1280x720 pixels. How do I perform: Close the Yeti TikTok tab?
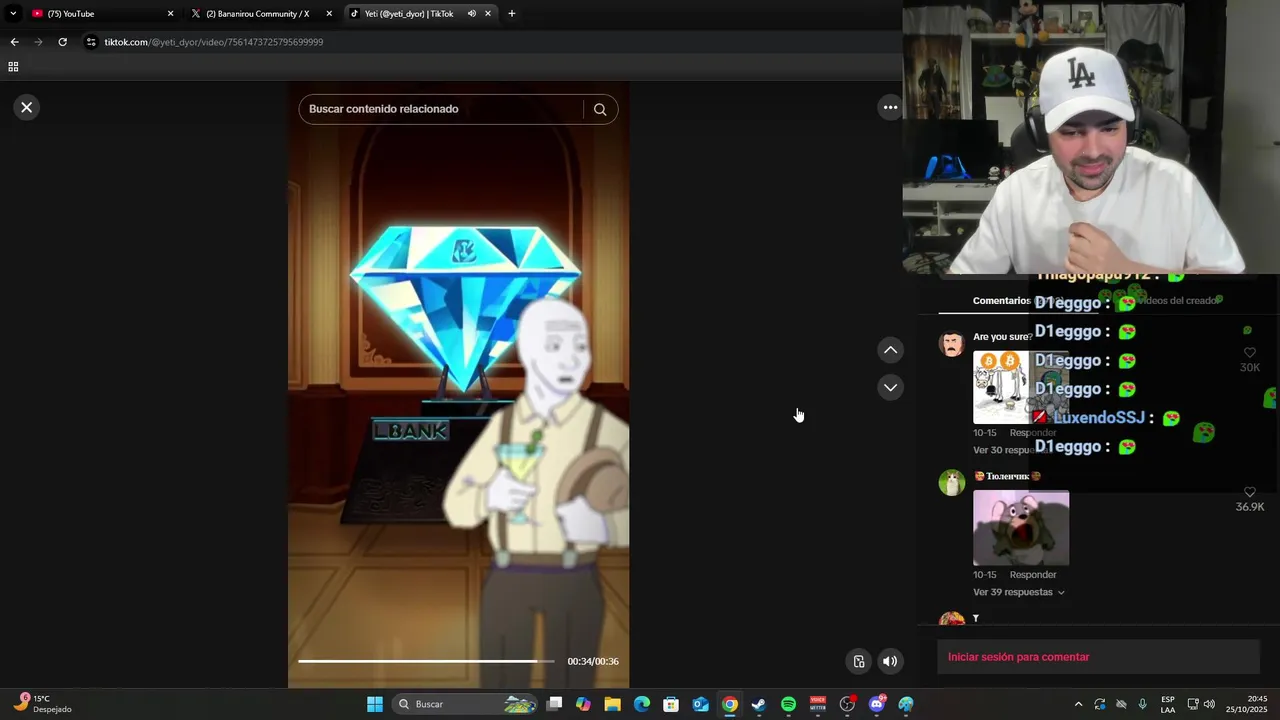coord(488,14)
